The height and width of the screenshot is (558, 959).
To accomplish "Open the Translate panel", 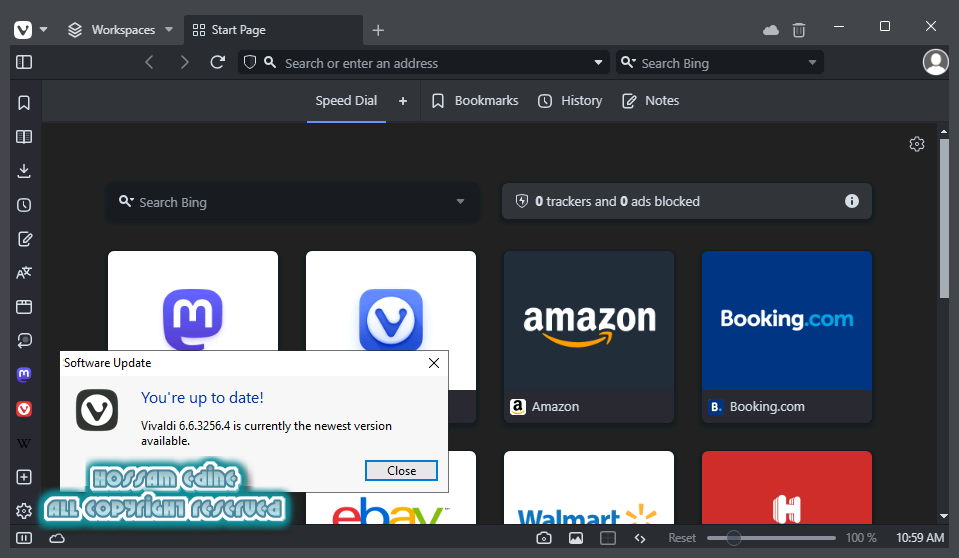I will [24, 273].
